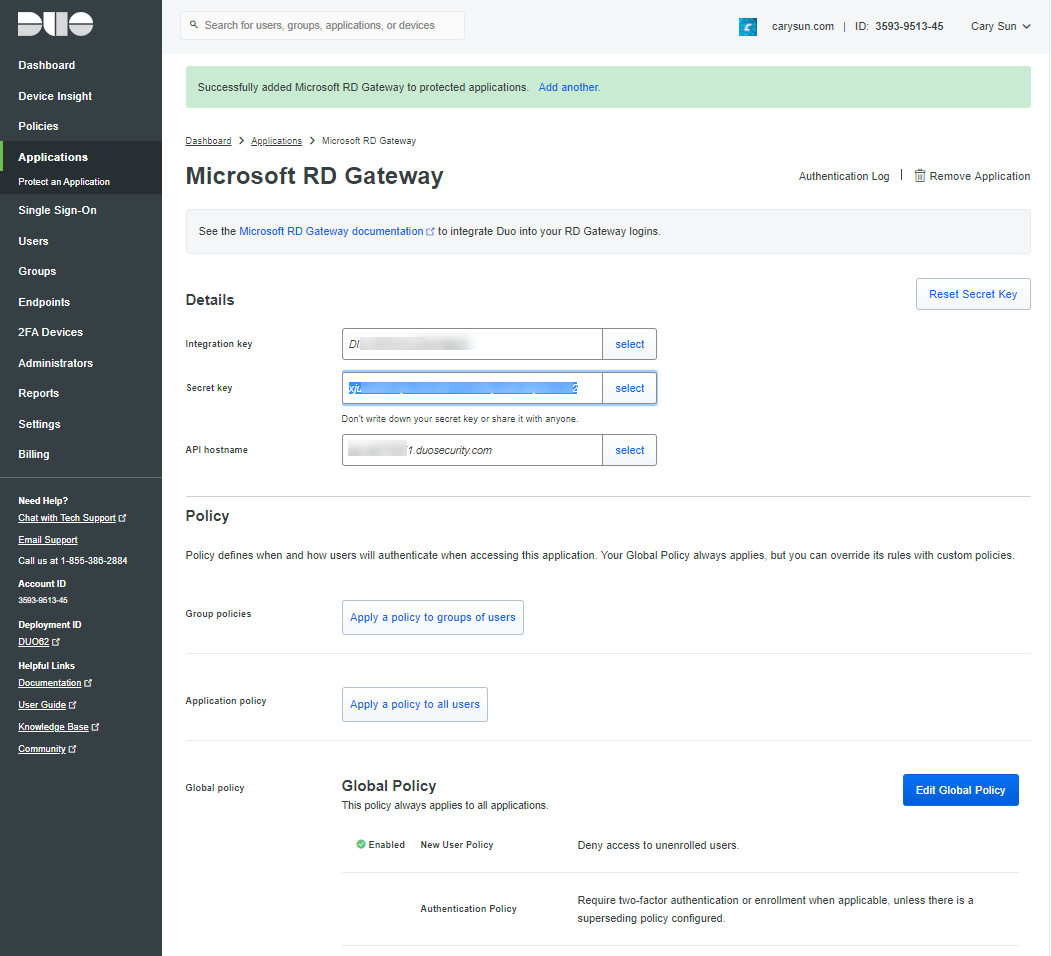Click external-link icon next to Documentation
1051x956 pixels.
point(88,683)
